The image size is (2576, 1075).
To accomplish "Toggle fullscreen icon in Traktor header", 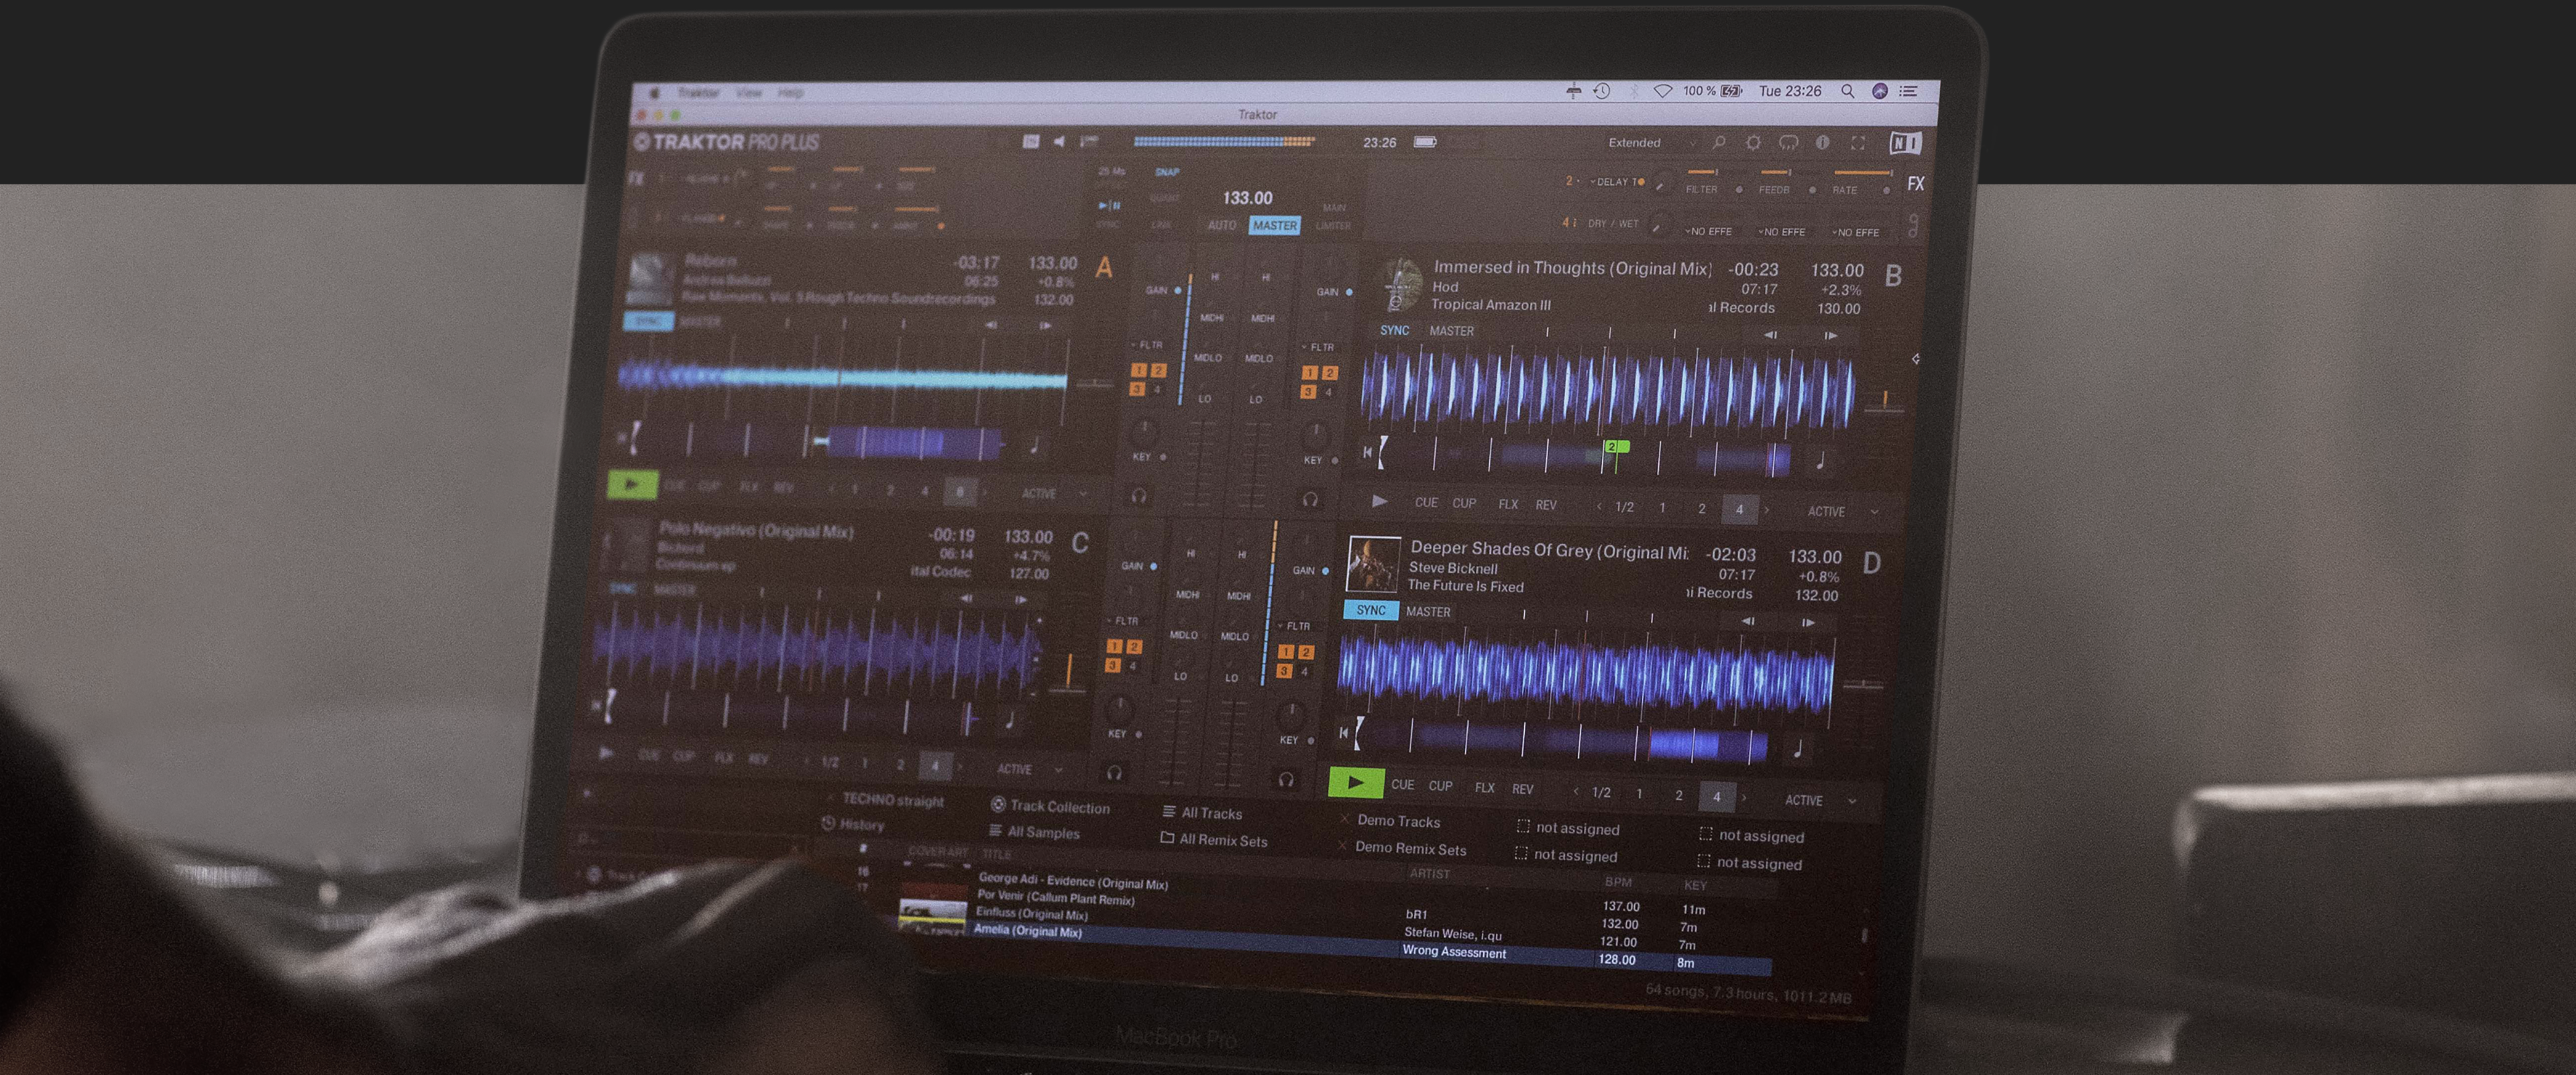I will pyautogui.click(x=1858, y=143).
